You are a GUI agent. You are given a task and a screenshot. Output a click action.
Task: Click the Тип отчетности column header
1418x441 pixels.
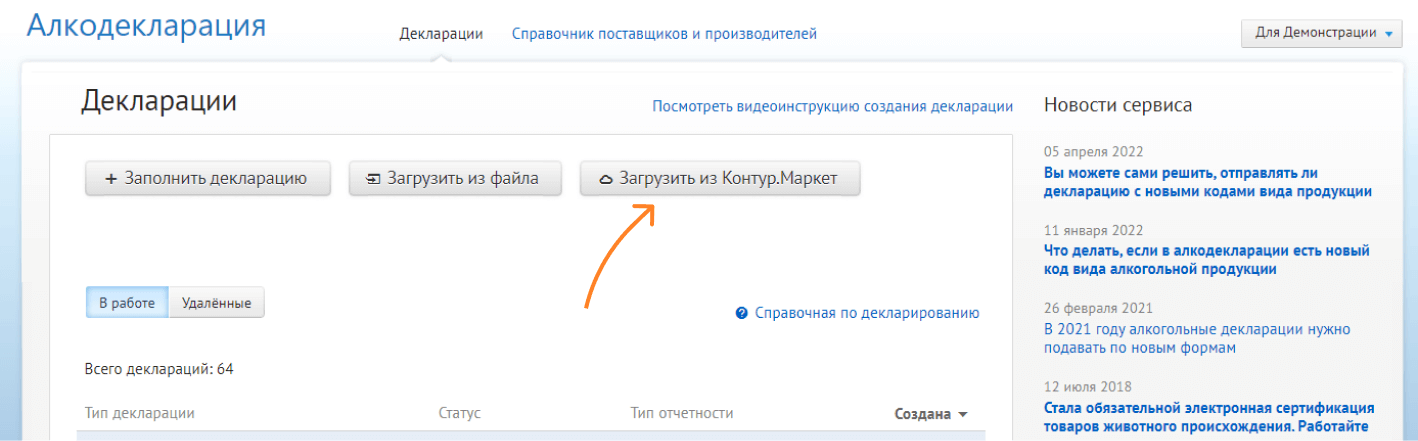coord(682,412)
